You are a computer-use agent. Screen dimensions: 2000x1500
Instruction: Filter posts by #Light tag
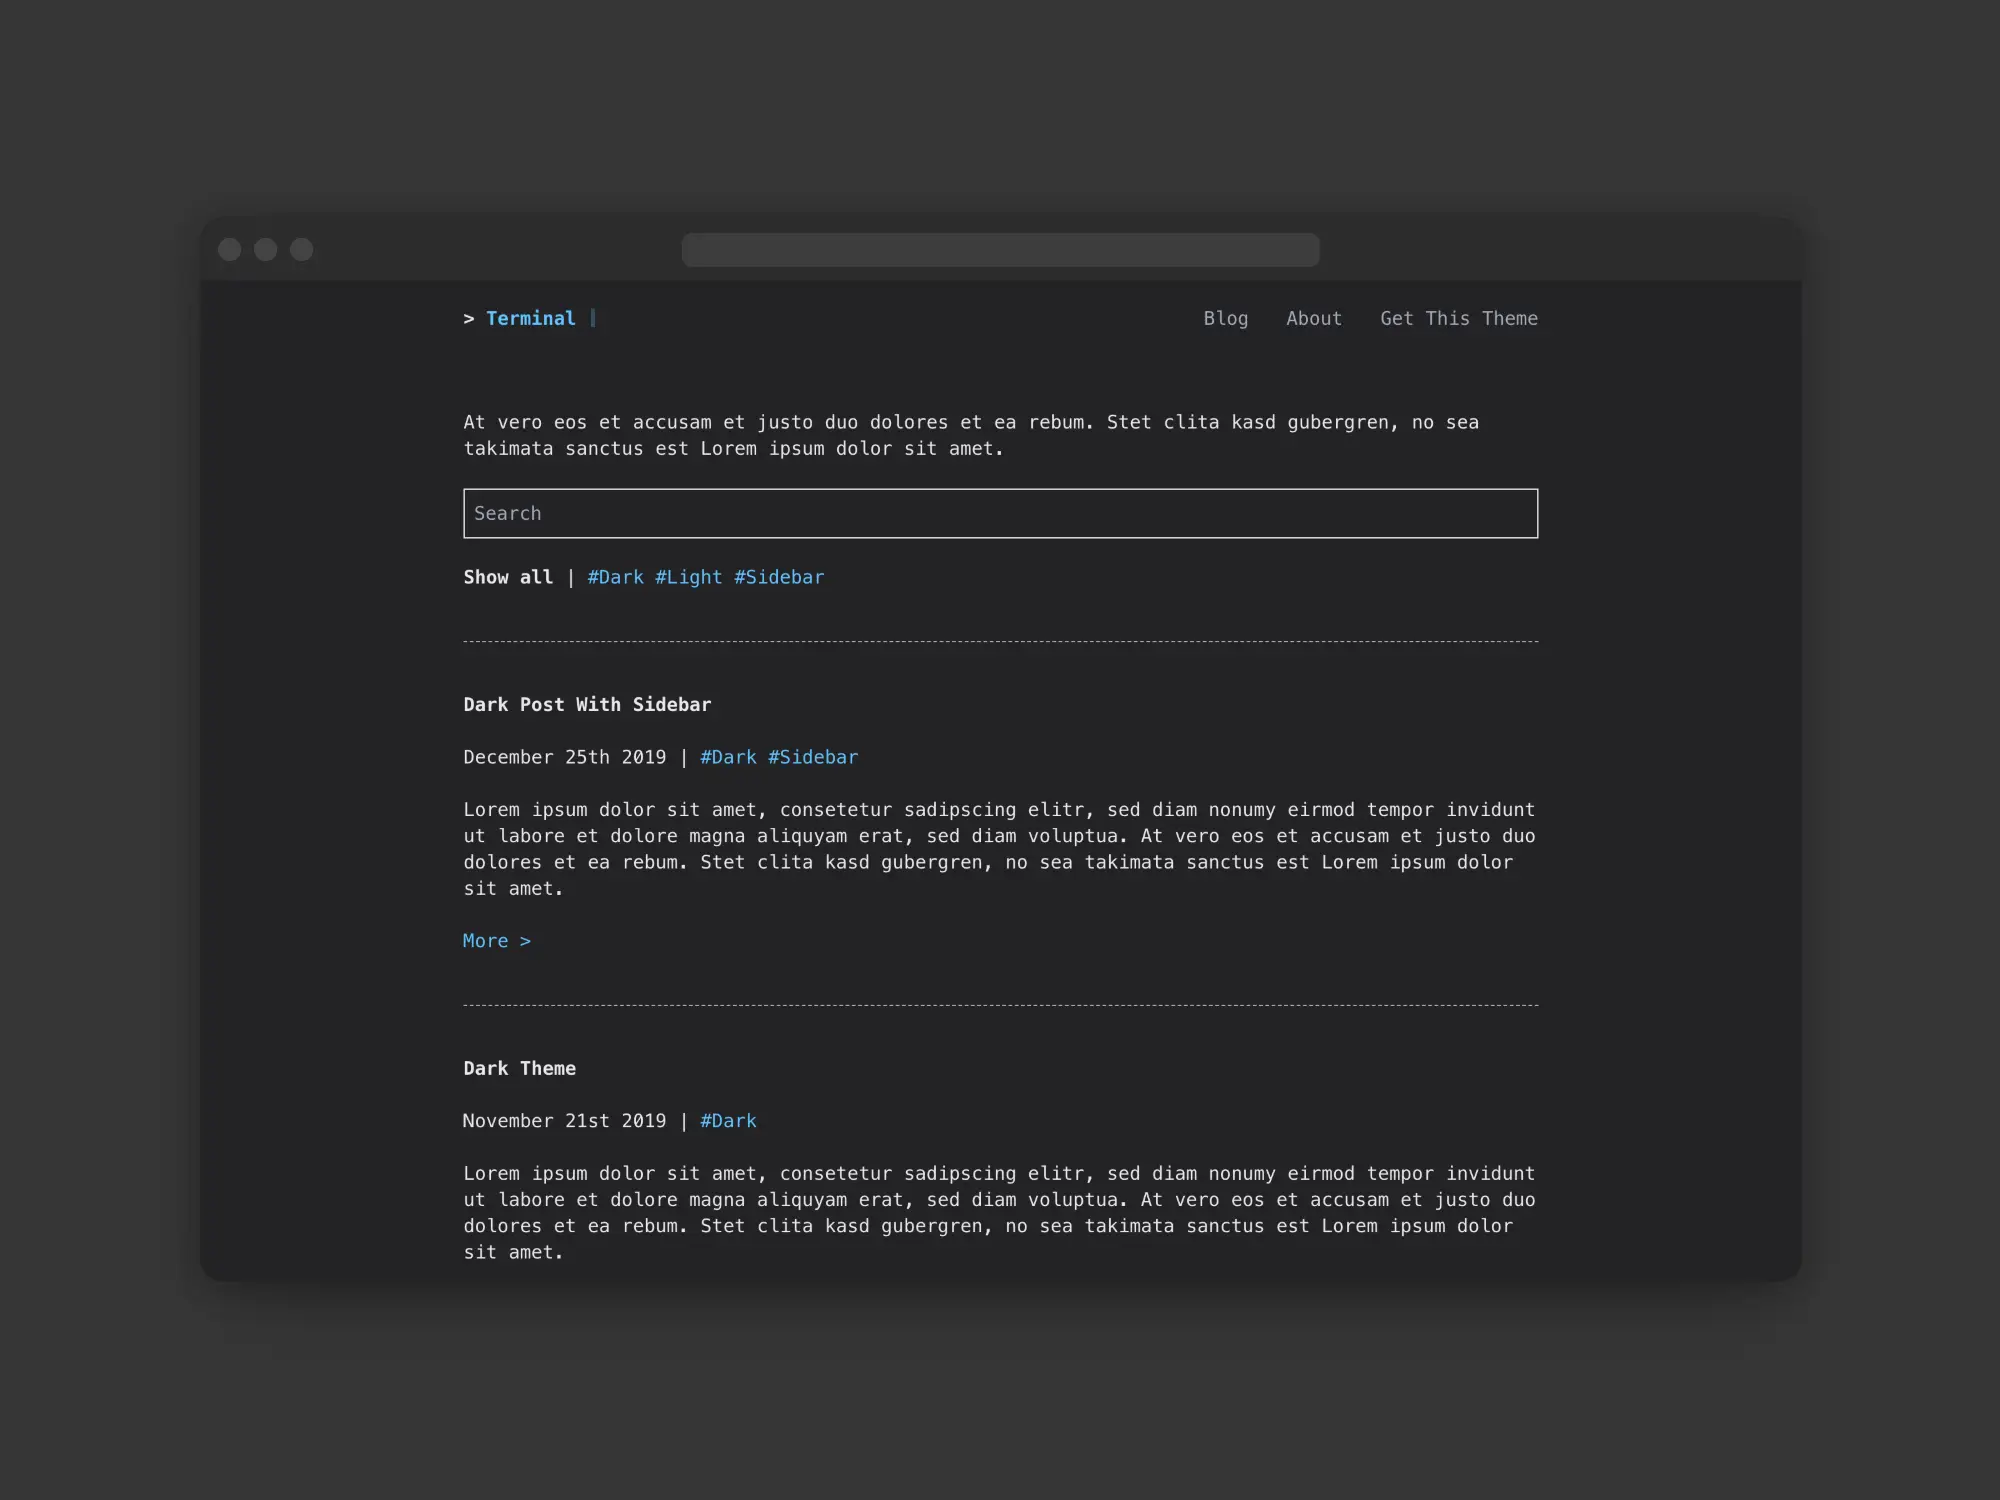point(688,577)
